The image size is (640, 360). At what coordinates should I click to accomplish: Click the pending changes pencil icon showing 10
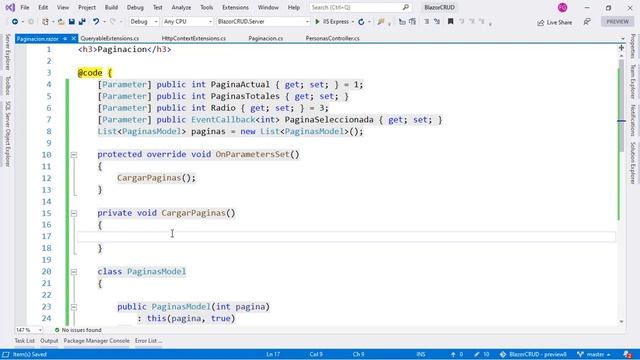click(x=482, y=354)
